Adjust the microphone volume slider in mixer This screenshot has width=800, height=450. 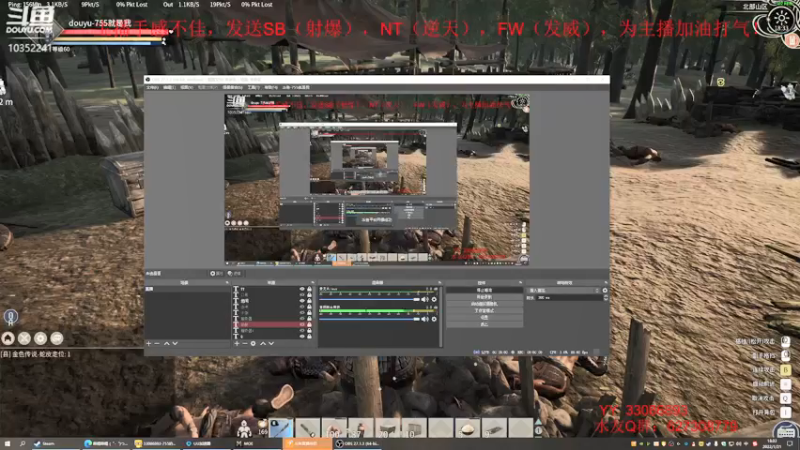point(369,299)
